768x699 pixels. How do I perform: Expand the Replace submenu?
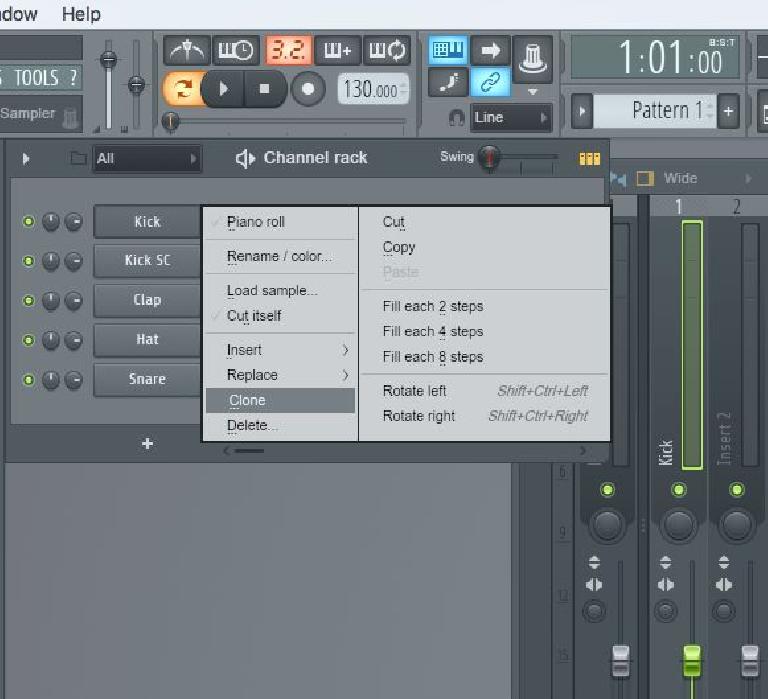[280, 375]
